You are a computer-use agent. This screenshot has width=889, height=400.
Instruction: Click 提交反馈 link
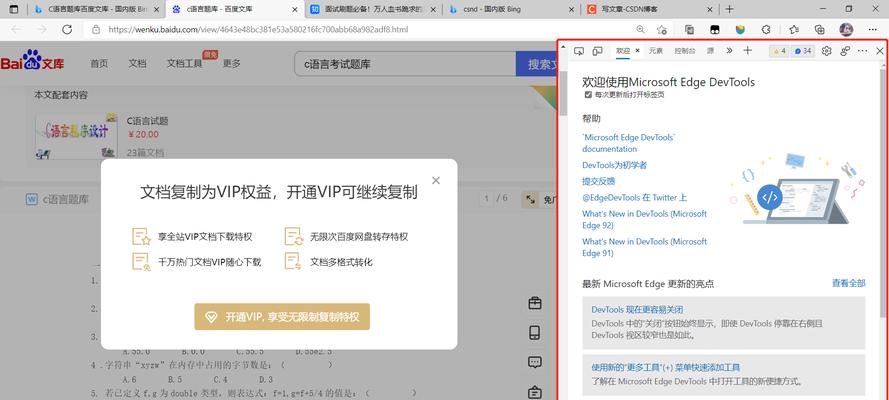[598, 181]
